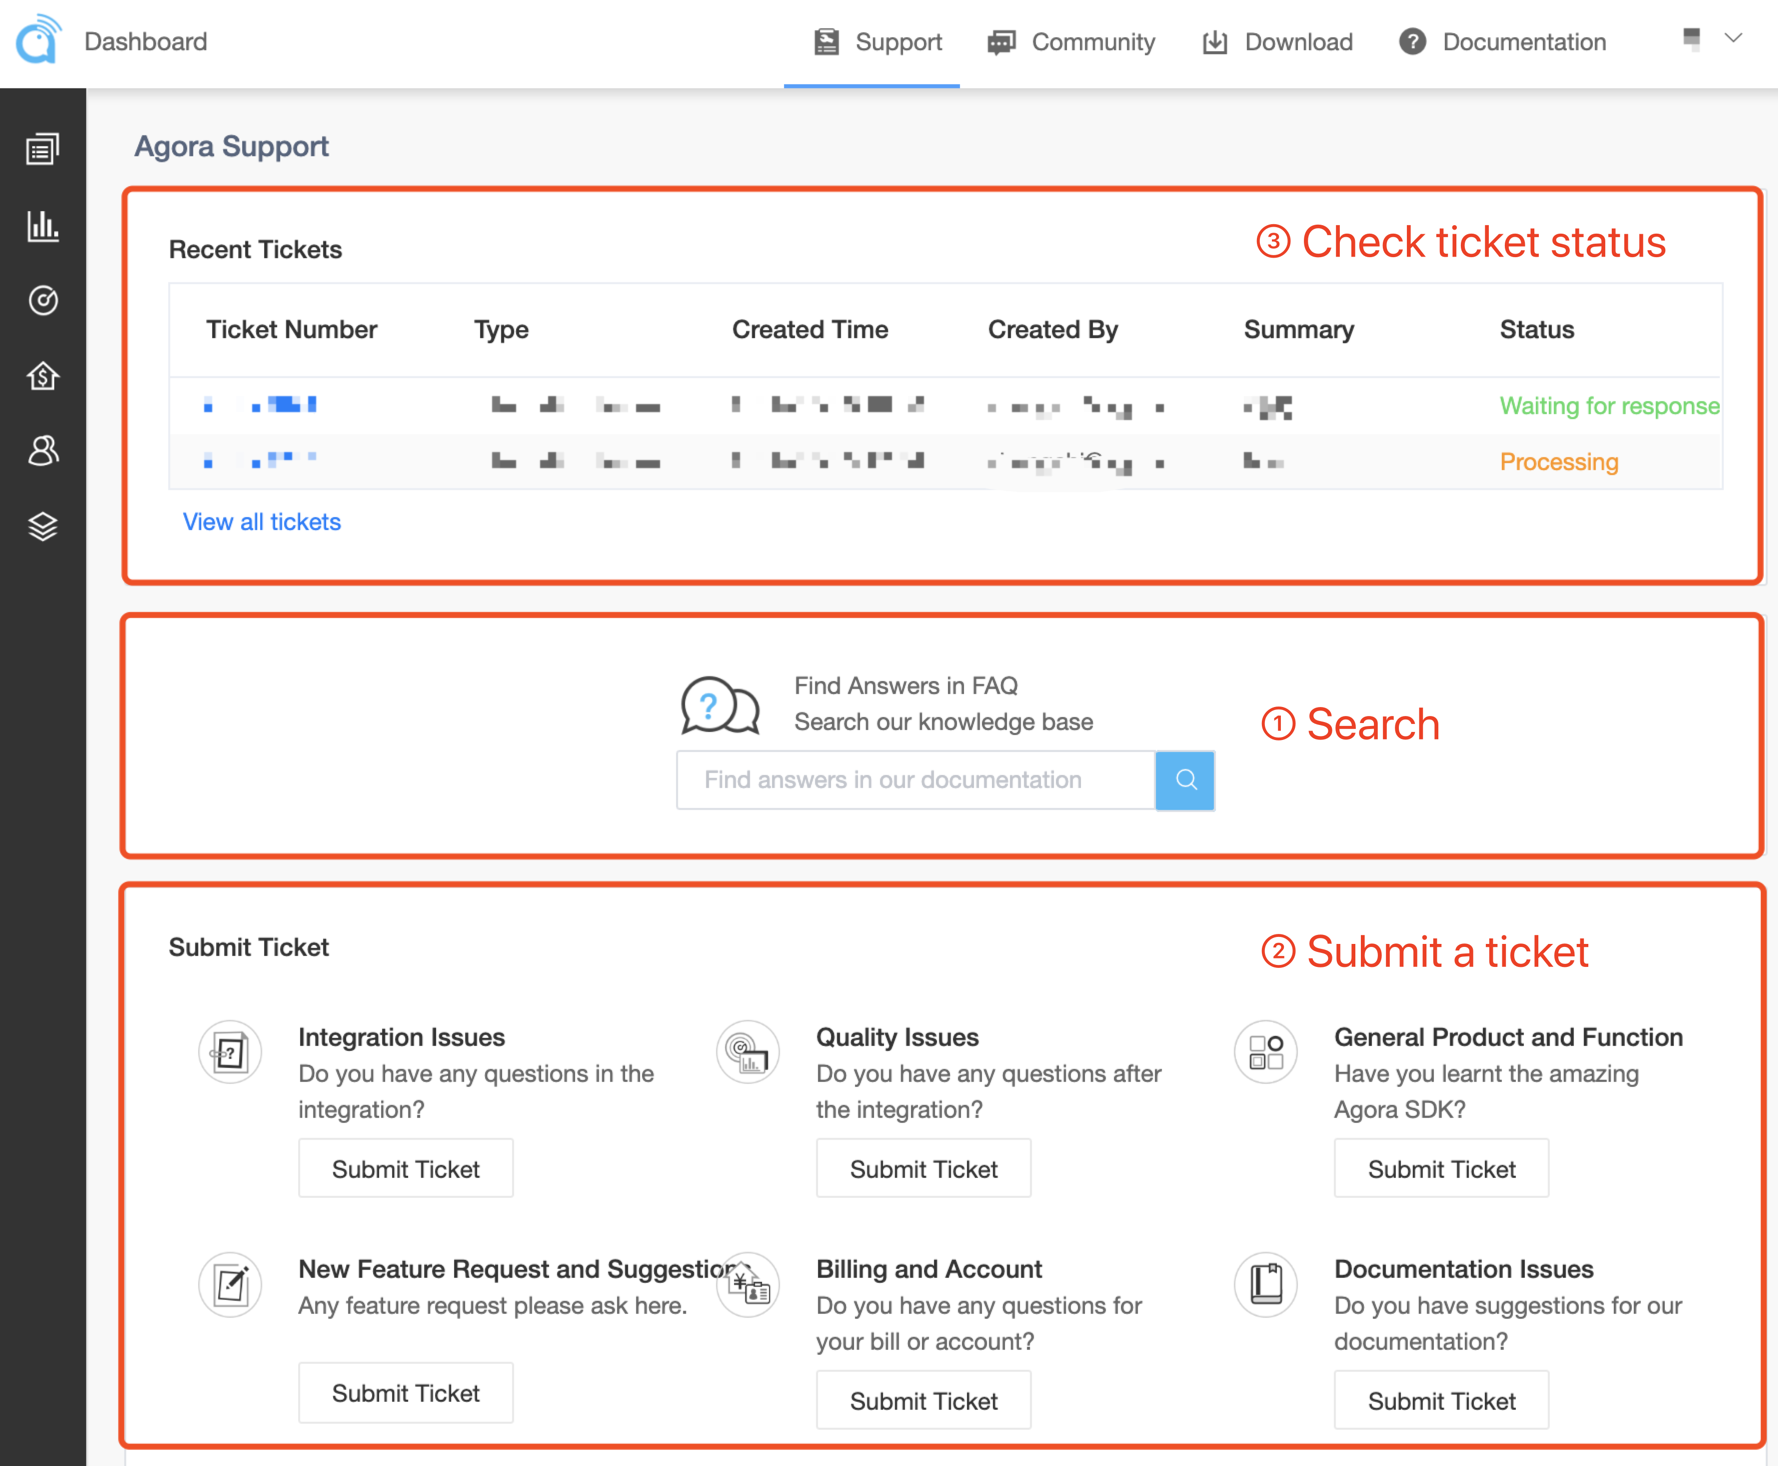
Task: Click the Agora Support page title
Action: click(x=232, y=146)
